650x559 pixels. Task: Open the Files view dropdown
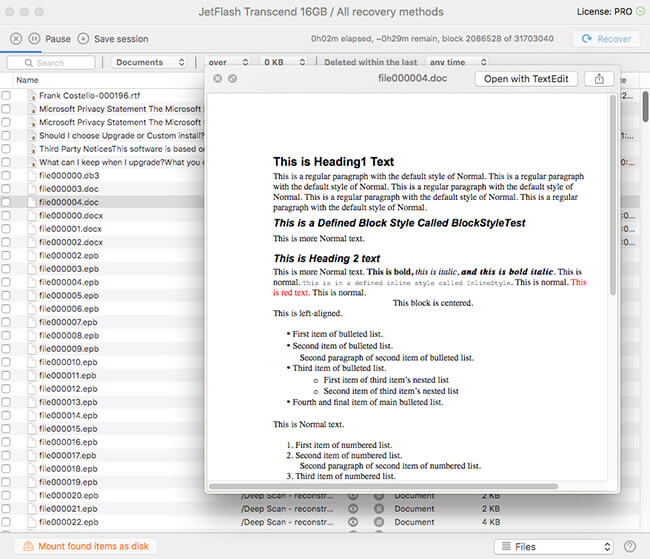(554, 547)
